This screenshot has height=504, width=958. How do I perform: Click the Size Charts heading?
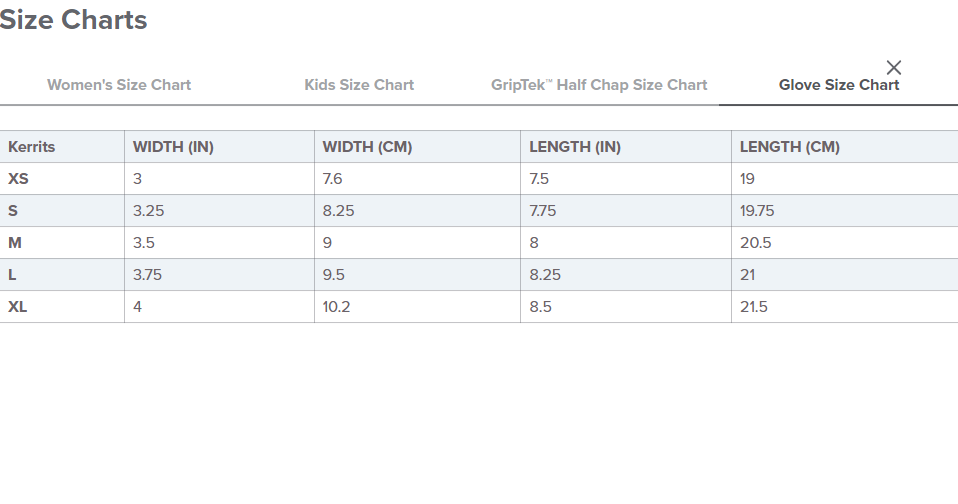pos(73,20)
